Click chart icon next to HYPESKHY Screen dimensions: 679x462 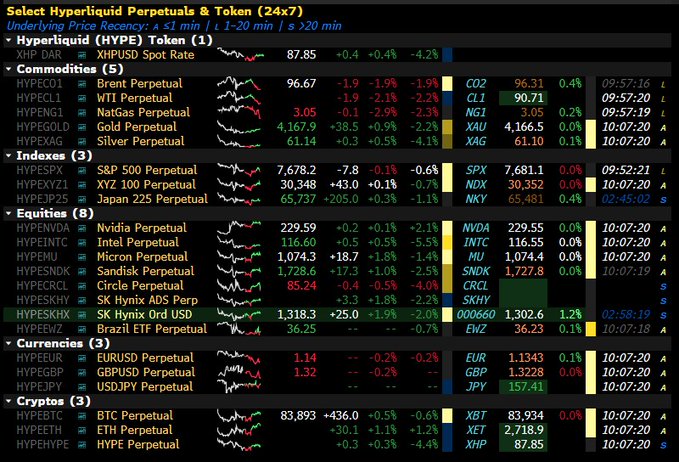82,300
